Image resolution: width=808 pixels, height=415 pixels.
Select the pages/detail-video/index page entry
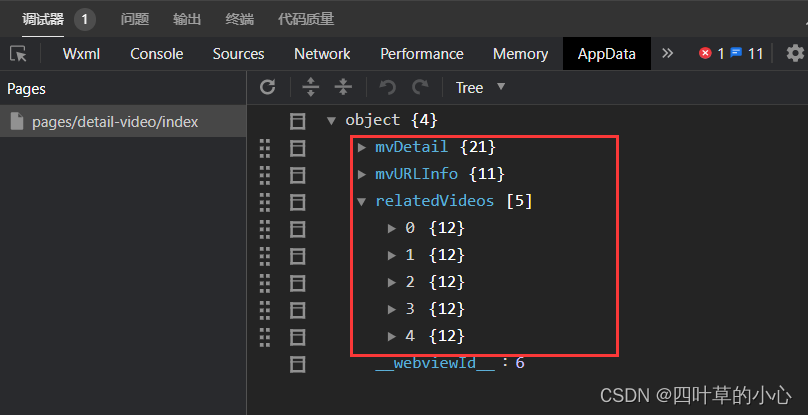pos(123,122)
